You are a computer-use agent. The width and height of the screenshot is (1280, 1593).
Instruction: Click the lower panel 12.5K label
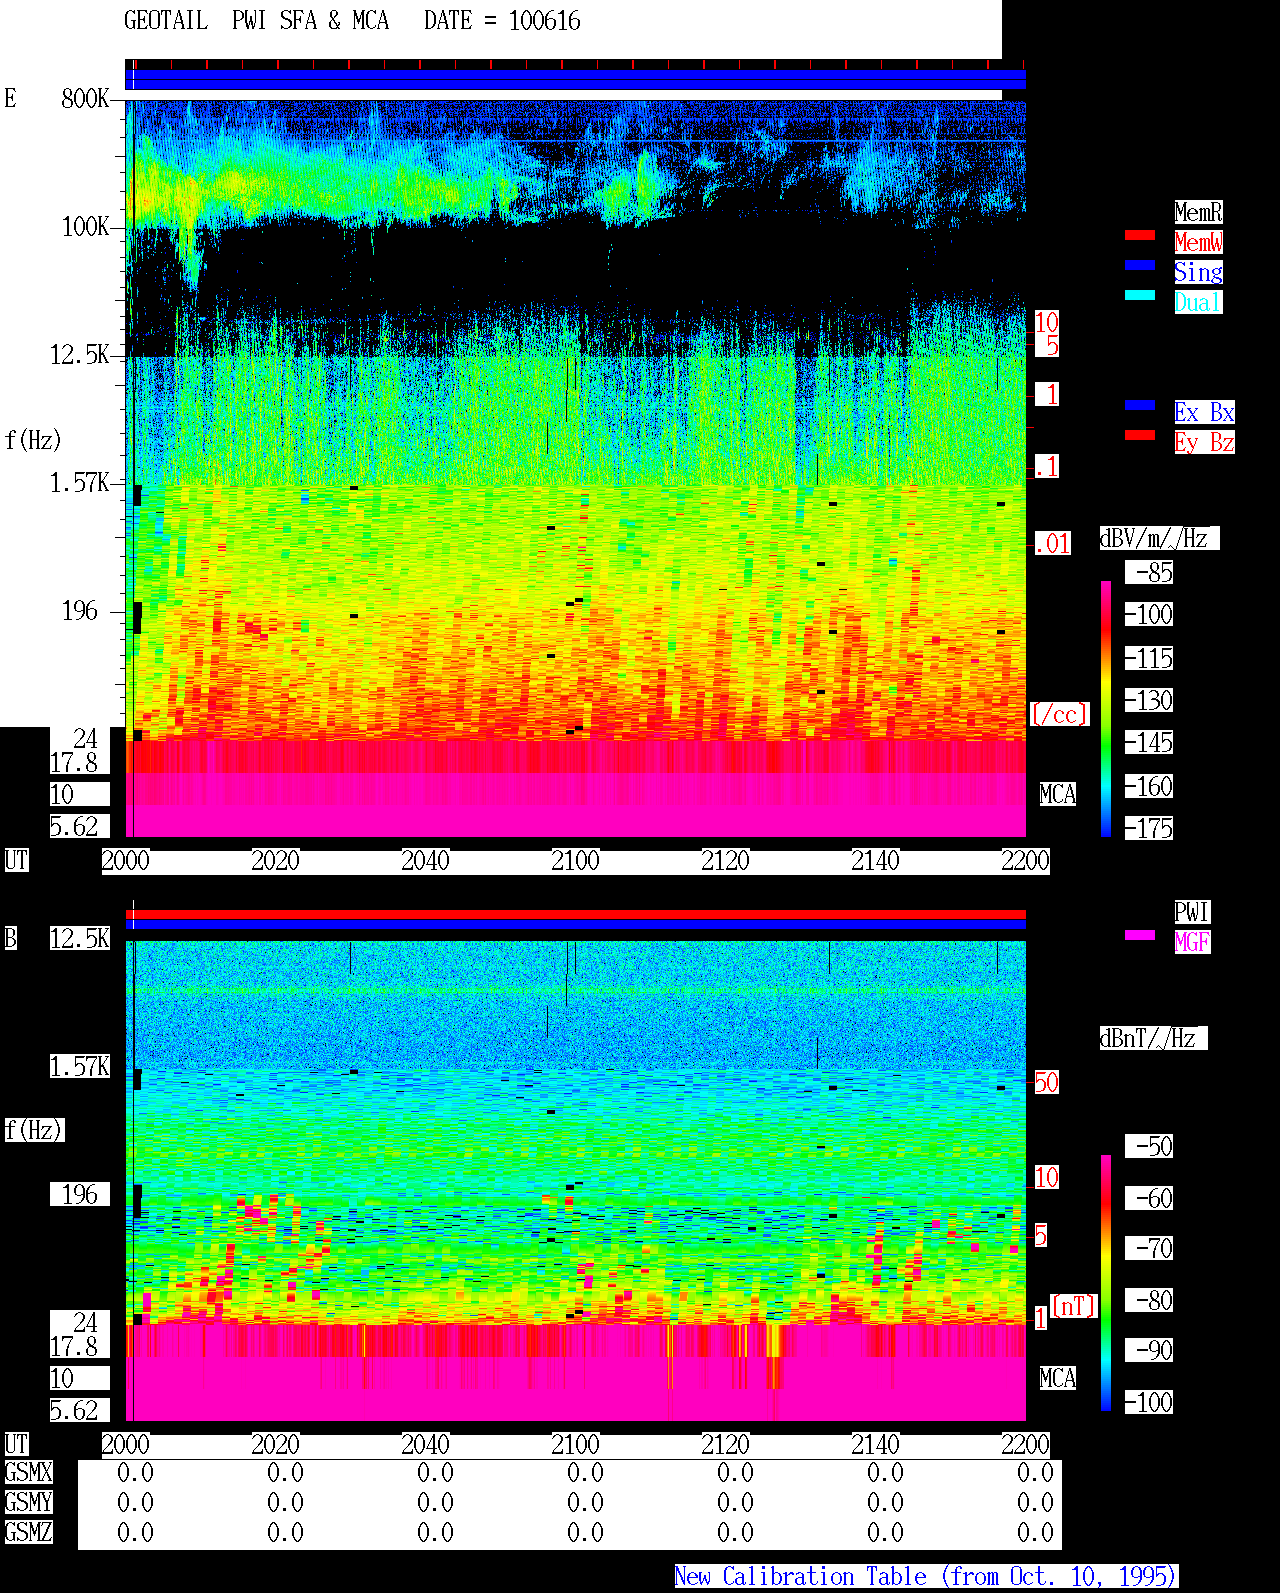(x=79, y=938)
